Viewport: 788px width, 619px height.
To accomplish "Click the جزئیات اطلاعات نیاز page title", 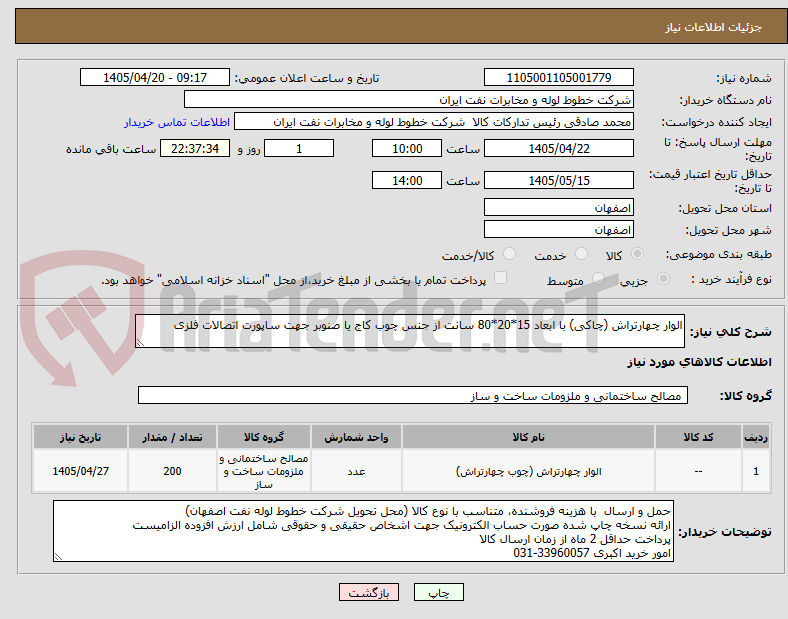I will (714, 27).
